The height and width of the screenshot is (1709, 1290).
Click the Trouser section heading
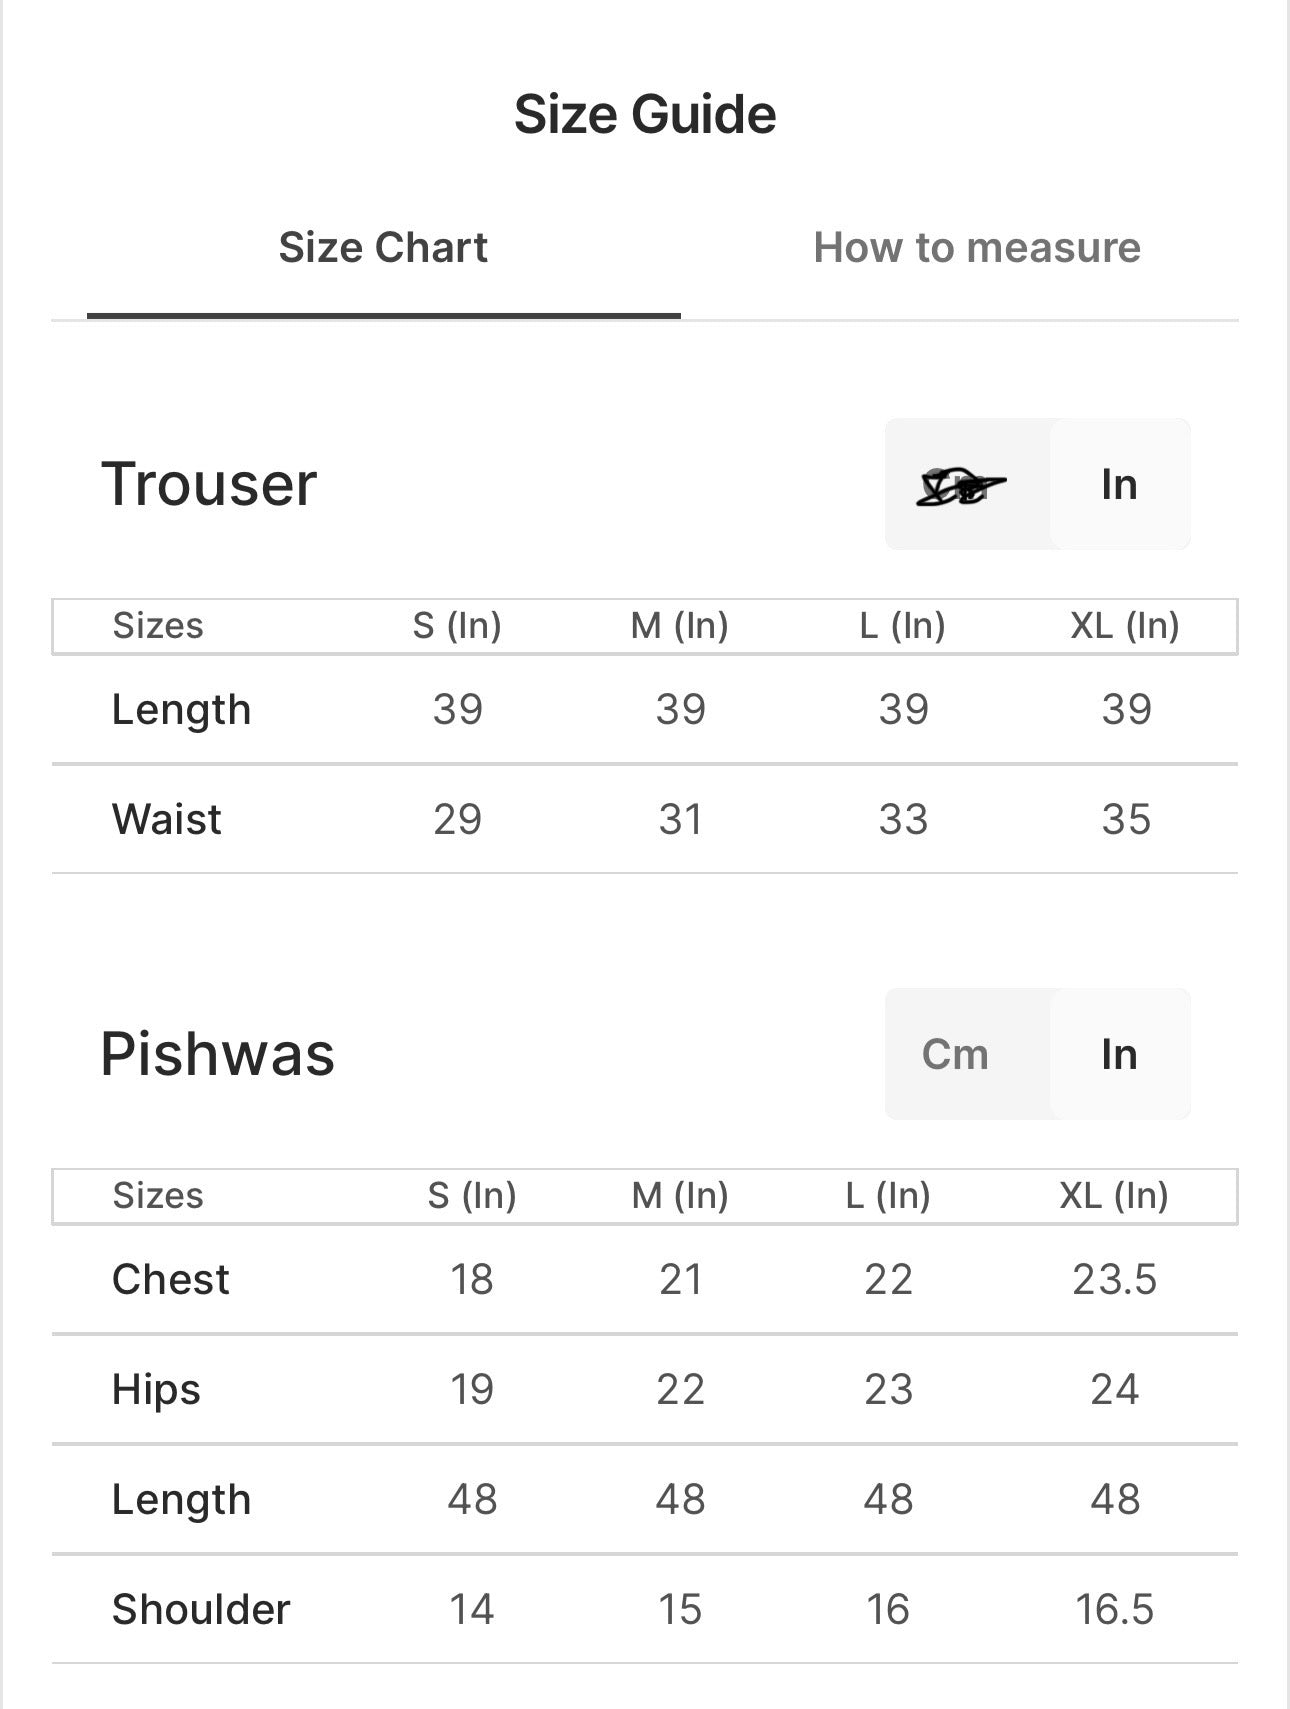coord(209,485)
